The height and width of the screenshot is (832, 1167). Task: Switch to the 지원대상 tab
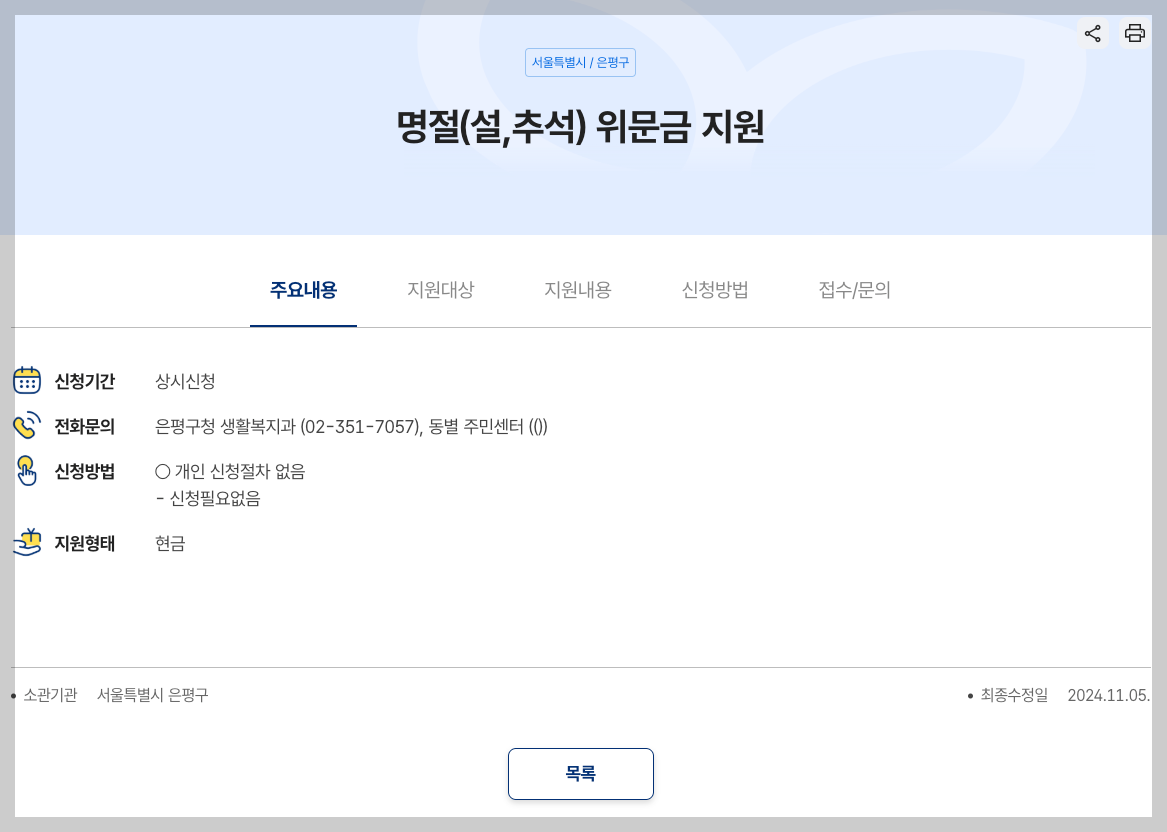point(441,291)
